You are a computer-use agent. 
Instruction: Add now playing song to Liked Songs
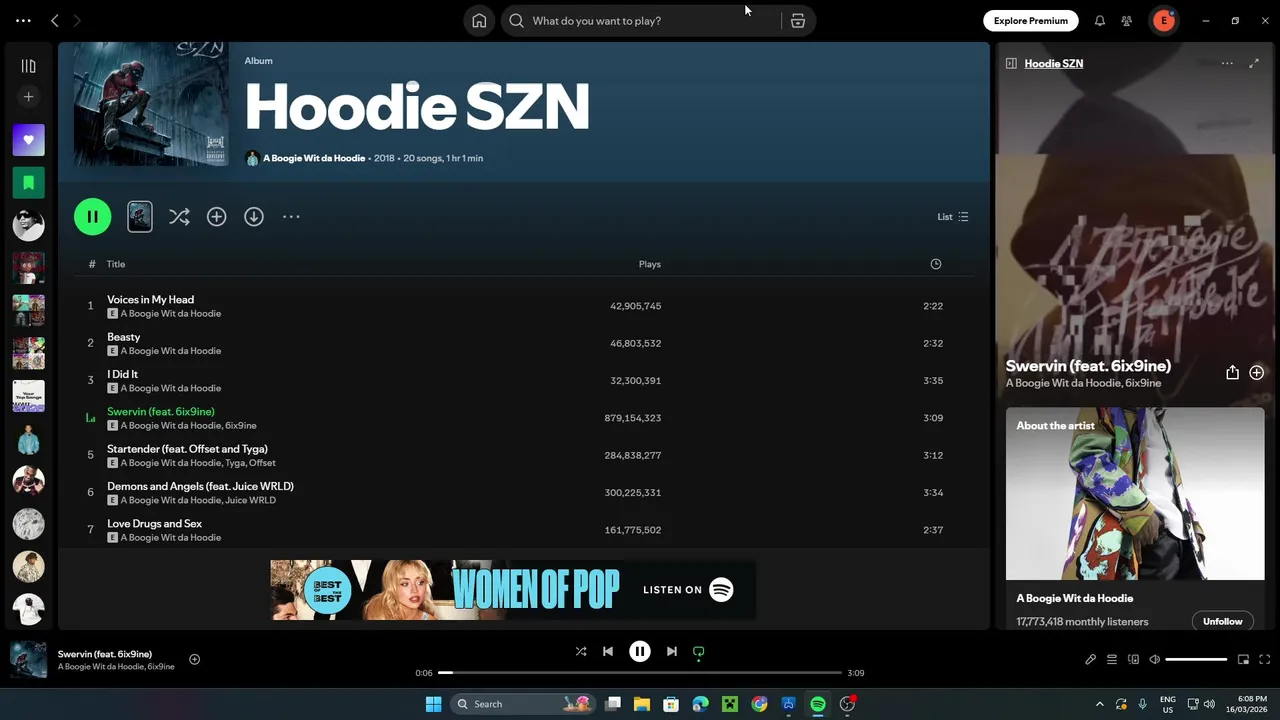coord(195,659)
